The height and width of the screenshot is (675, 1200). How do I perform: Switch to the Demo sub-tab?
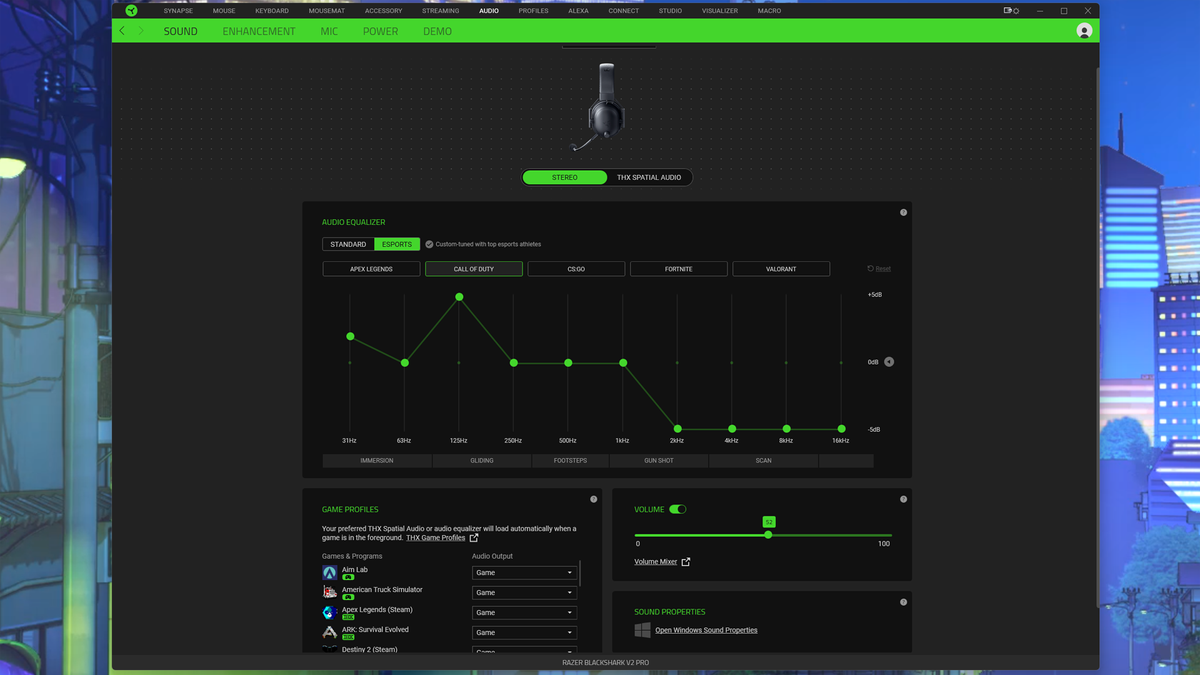point(437,31)
